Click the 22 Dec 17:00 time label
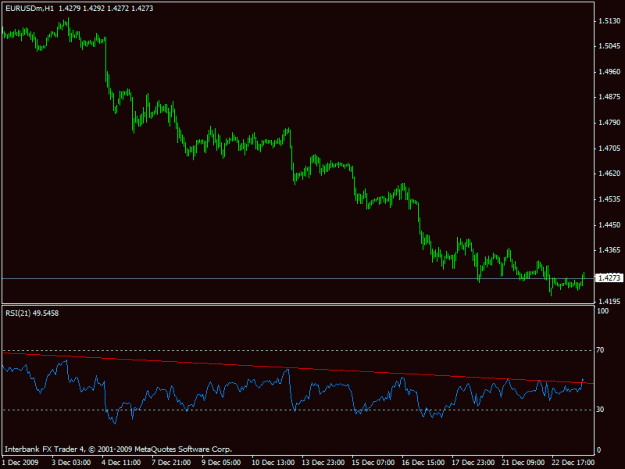Screen dimensions: 625x469 tap(573, 462)
